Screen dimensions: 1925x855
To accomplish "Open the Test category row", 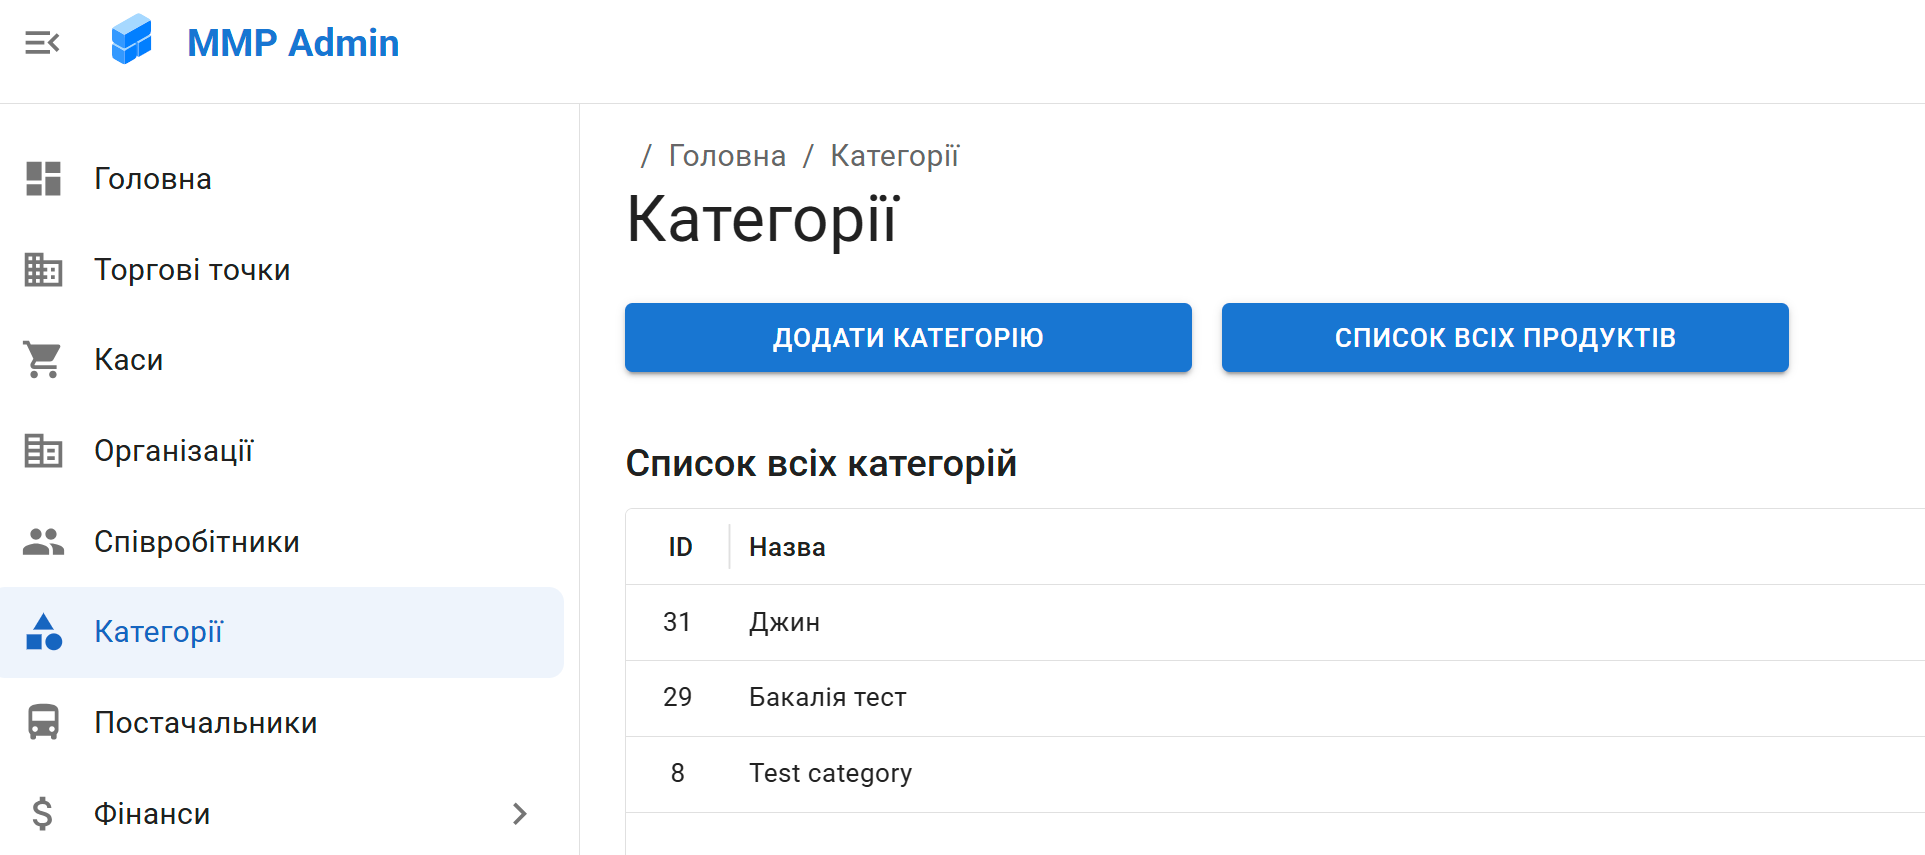I will point(830,773).
